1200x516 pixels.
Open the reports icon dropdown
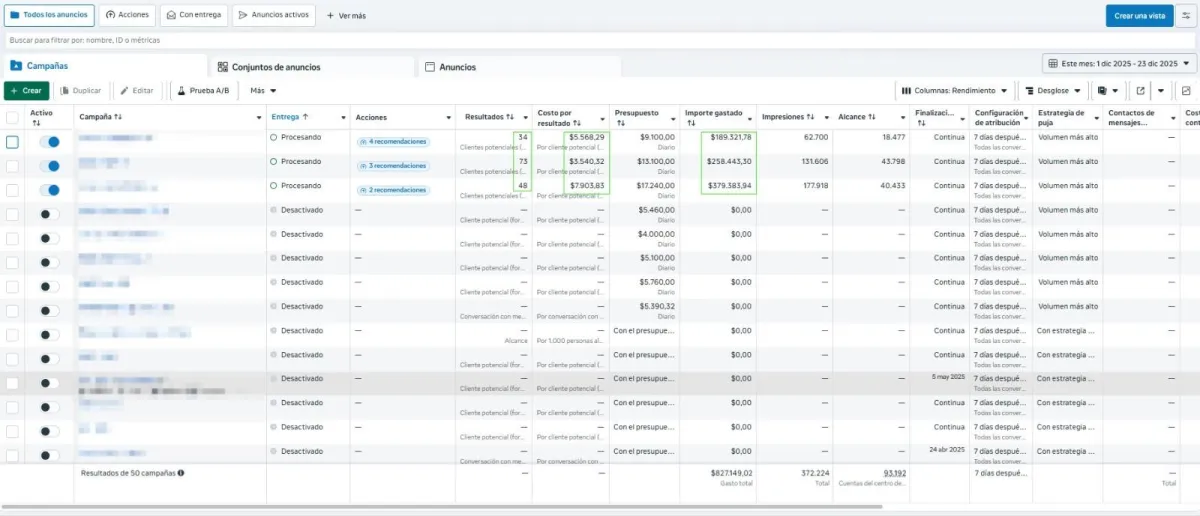1107,90
